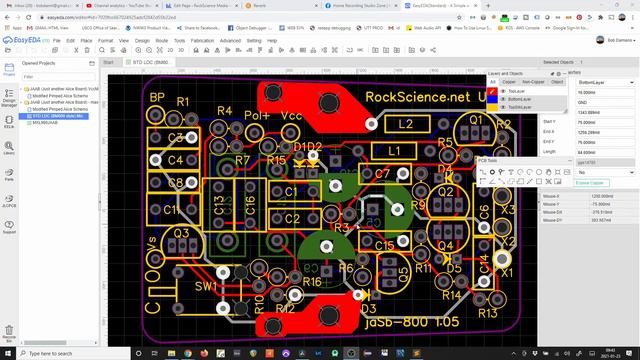640x360 pixels.
Task: Select the Dimension tool in PCB Tools
Action: coord(529,181)
